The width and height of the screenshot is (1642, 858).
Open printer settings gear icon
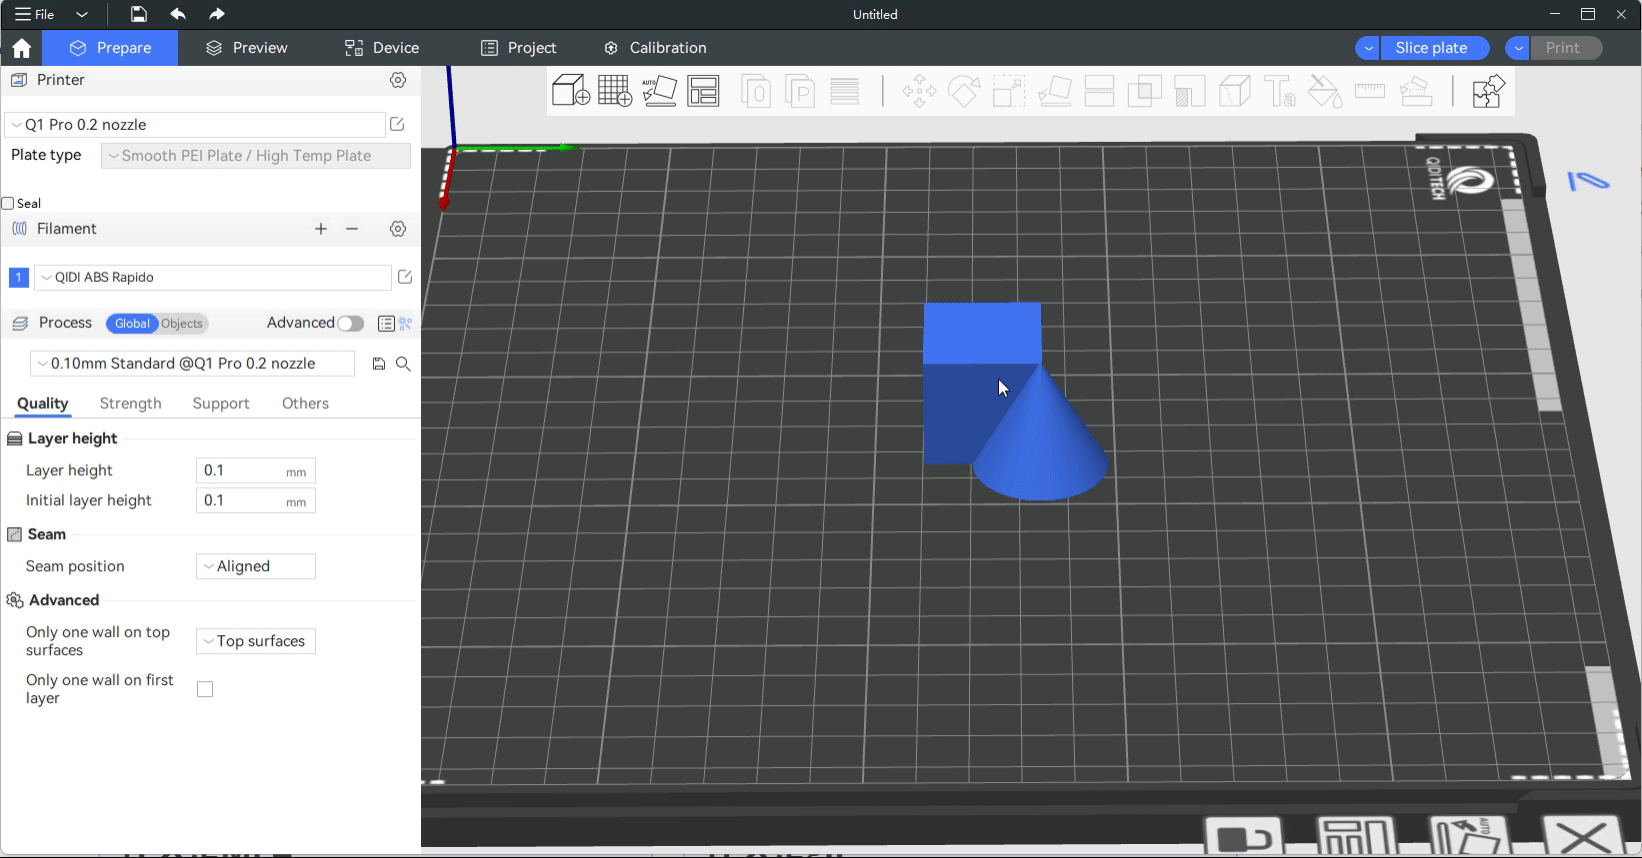tap(398, 80)
